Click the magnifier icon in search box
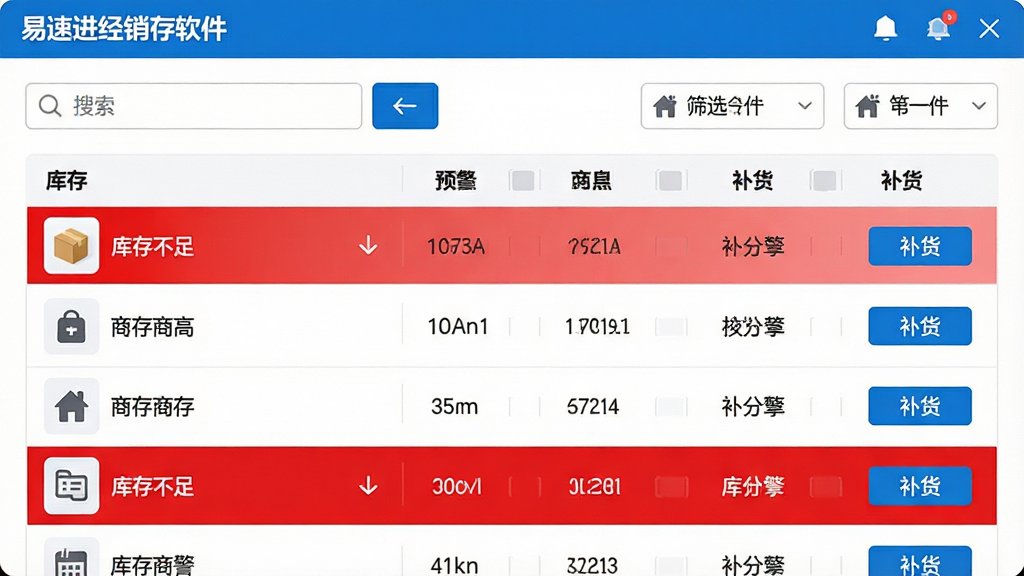Viewport: 1024px width, 576px height. point(50,106)
